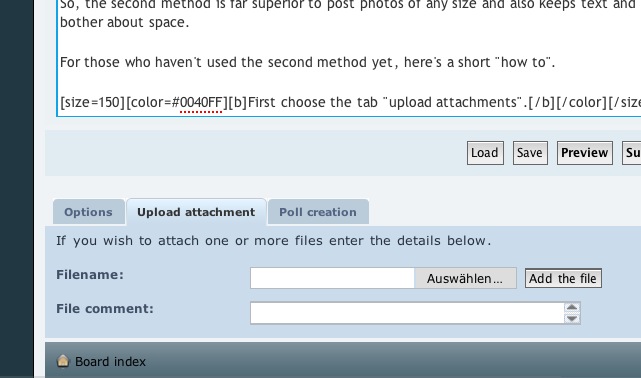Image resolution: width=641 pixels, height=378 pixels.
Task: Click the partially visible Submit button
Action: pyautogui.click(x=632, y=153)
